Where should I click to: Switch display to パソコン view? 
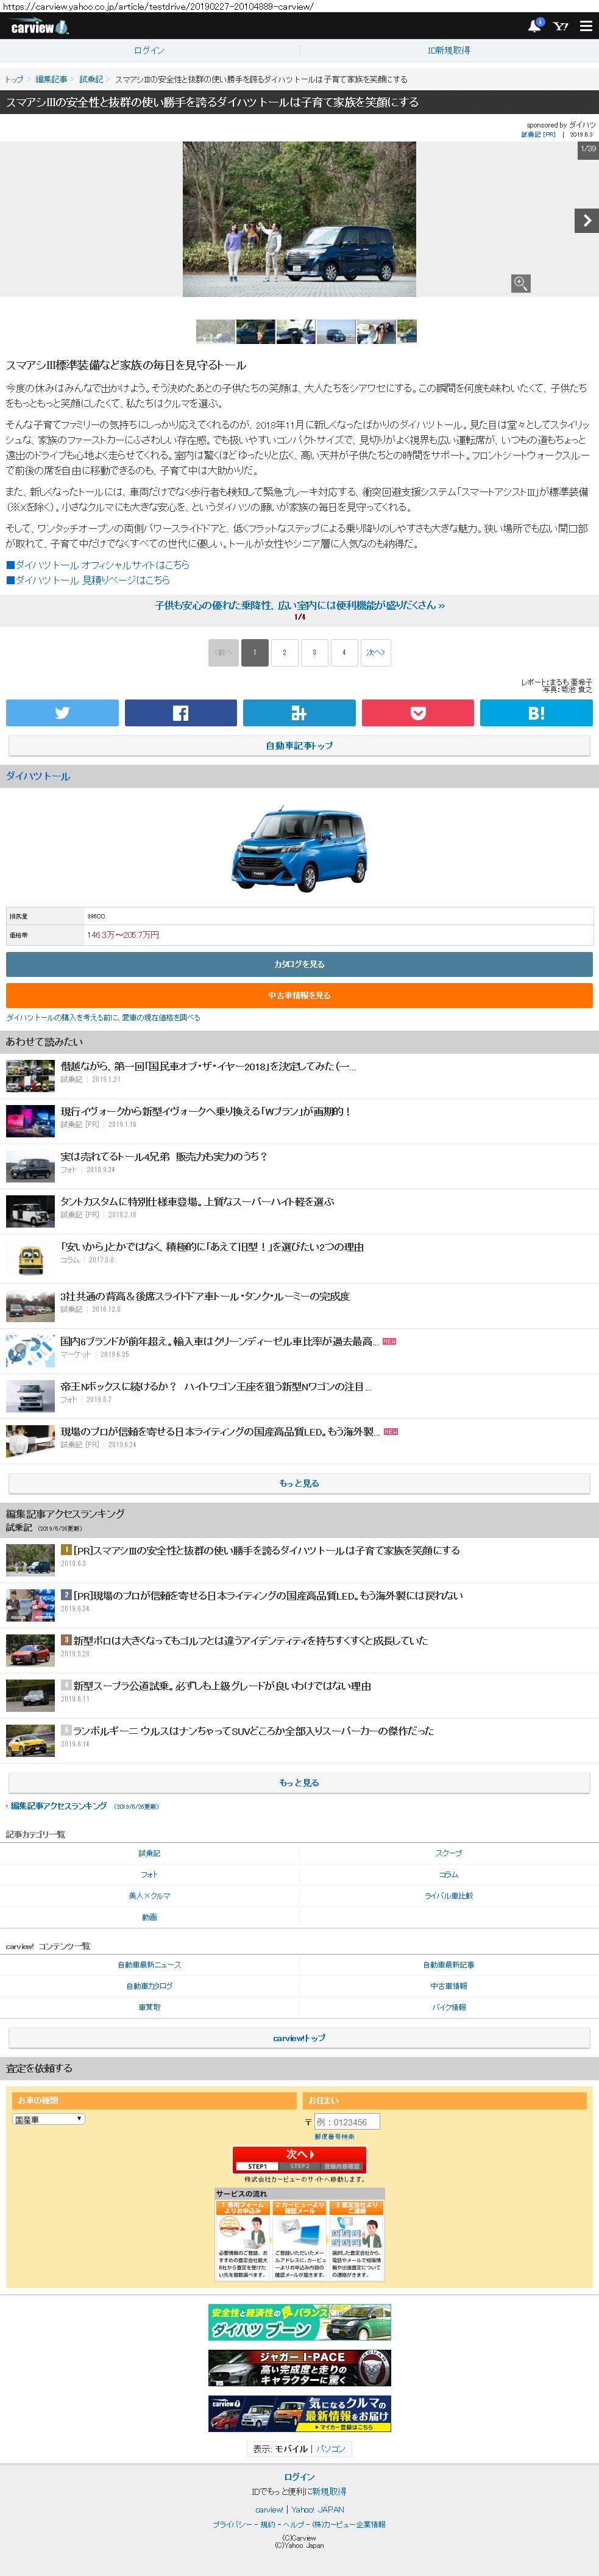[x=331, y=2449]
